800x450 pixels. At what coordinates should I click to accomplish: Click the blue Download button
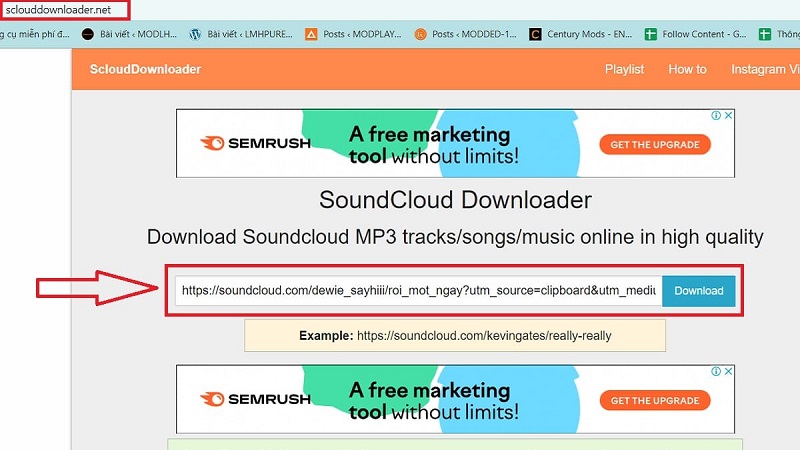coord(698,291)
